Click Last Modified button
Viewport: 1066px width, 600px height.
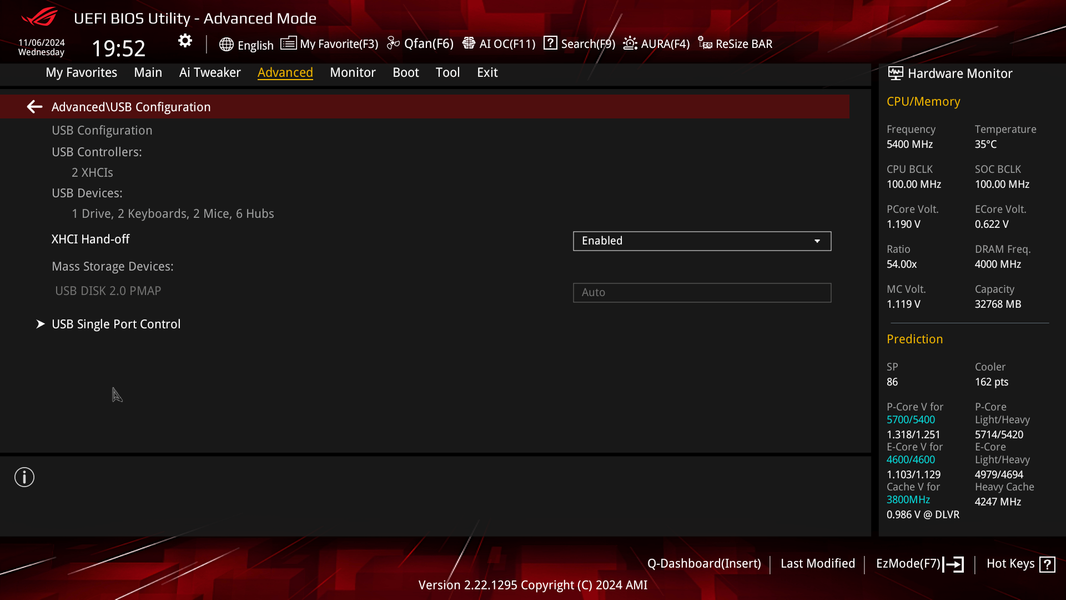tap(817, 563)
